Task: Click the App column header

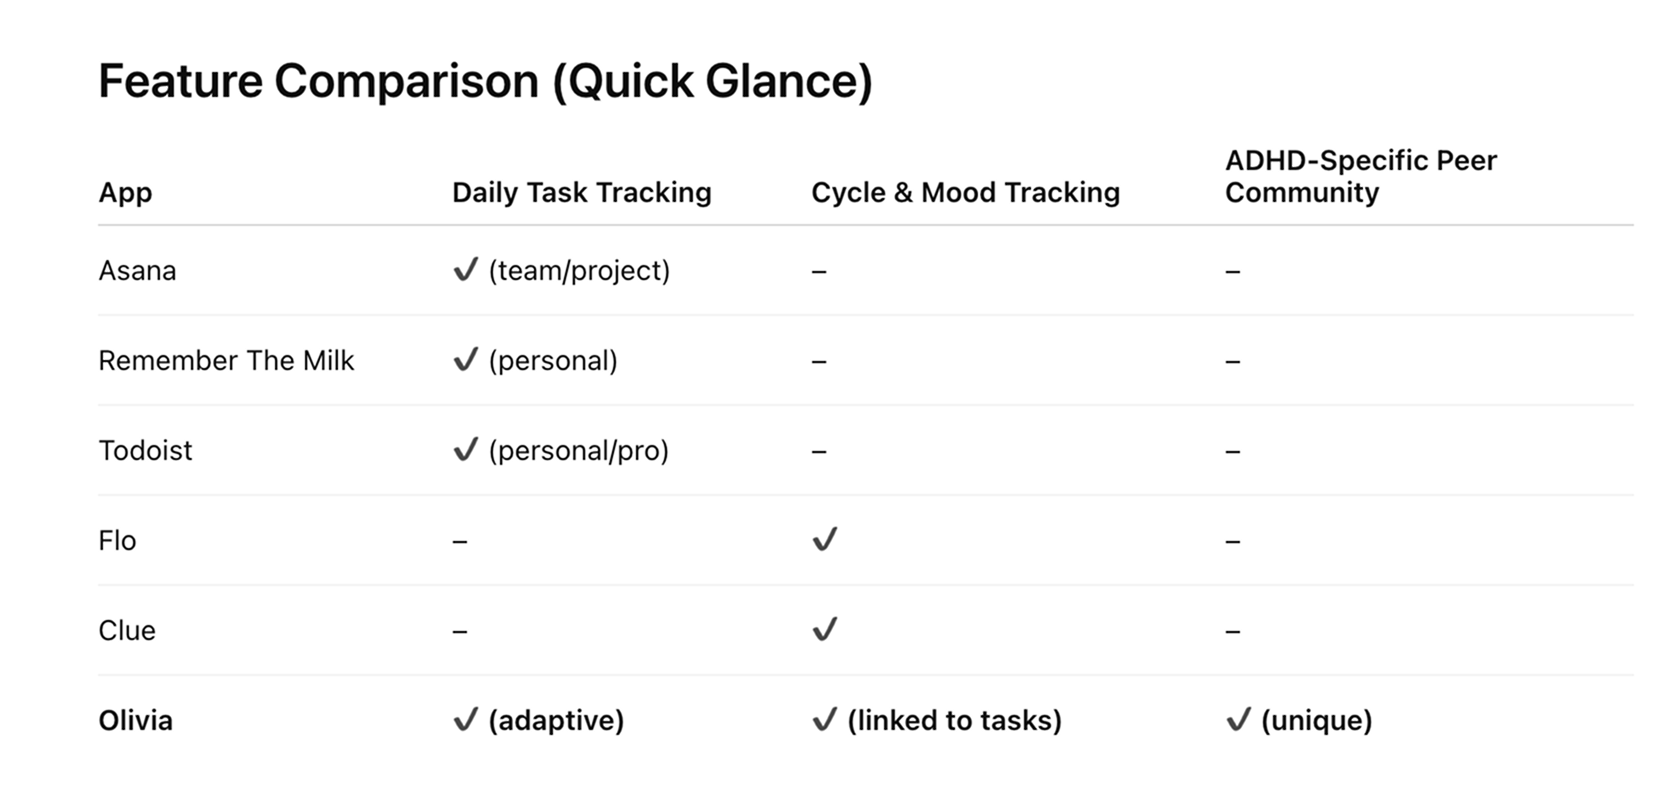Action: 125,192
